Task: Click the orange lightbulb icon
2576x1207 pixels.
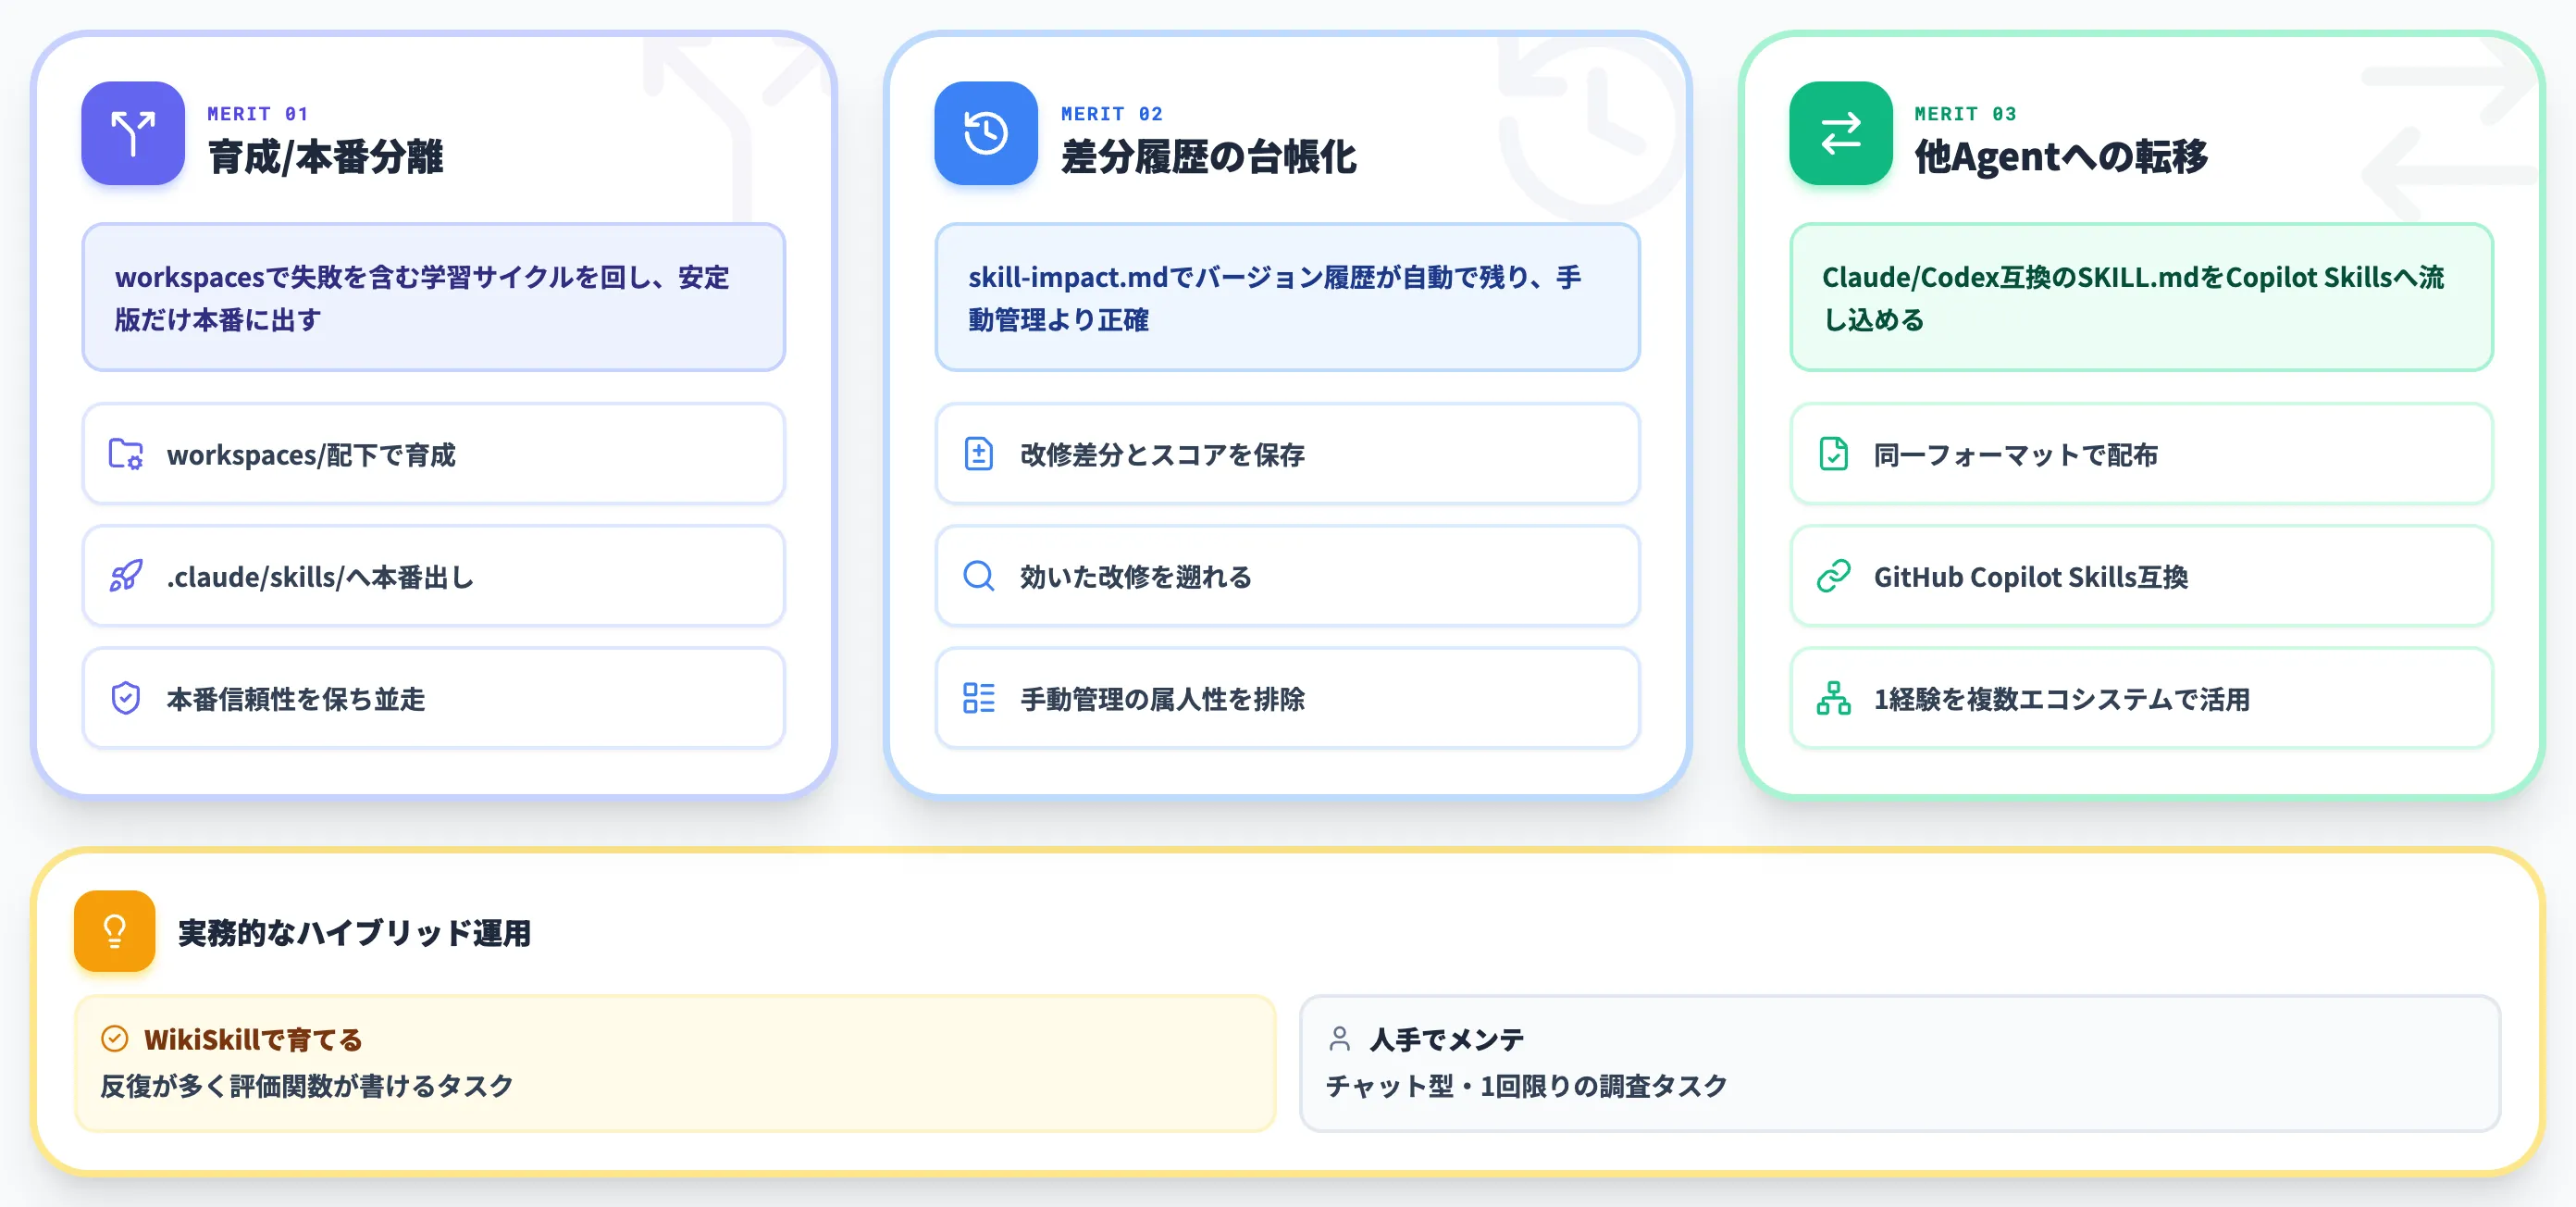Action: pyautogui.click(x=115, y=931)
